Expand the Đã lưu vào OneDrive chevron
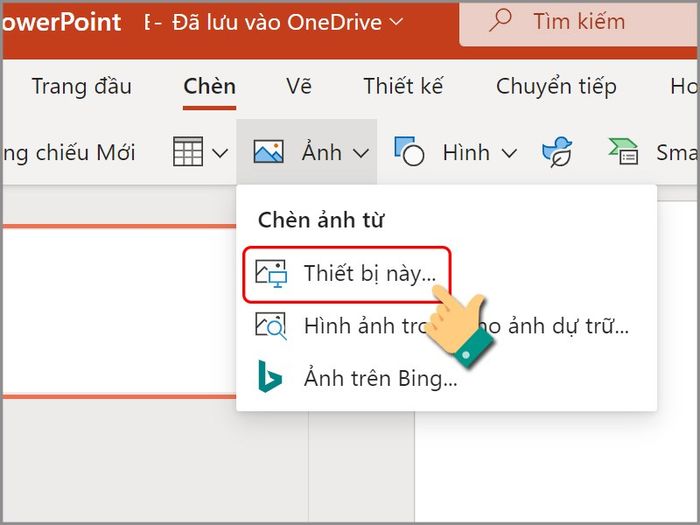 pyautogui.click(x=396, y=21)
